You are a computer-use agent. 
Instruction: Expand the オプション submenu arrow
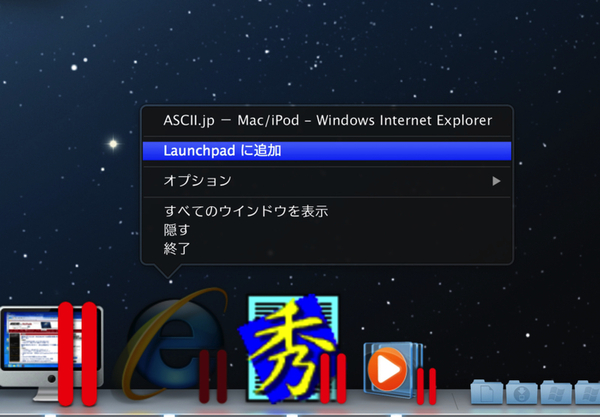[x=496, y=181]
